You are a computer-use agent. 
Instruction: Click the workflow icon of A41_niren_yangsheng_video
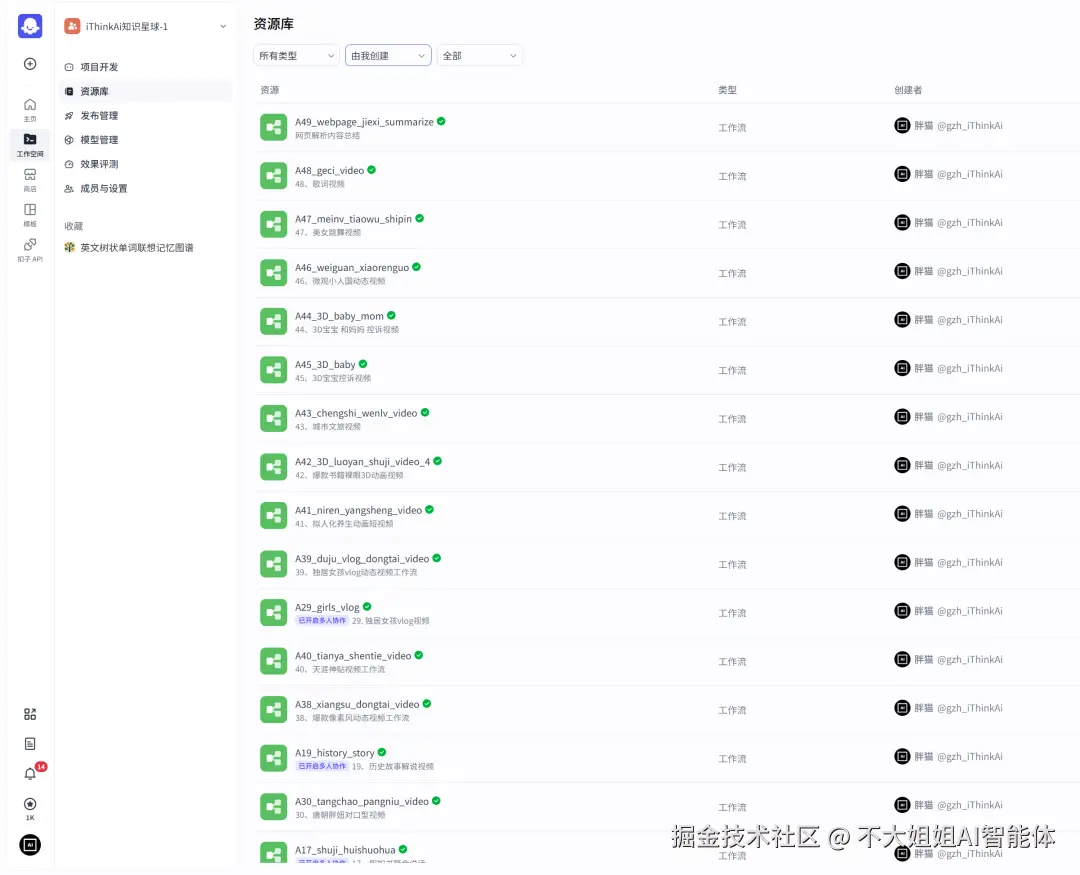pos(273,515)
